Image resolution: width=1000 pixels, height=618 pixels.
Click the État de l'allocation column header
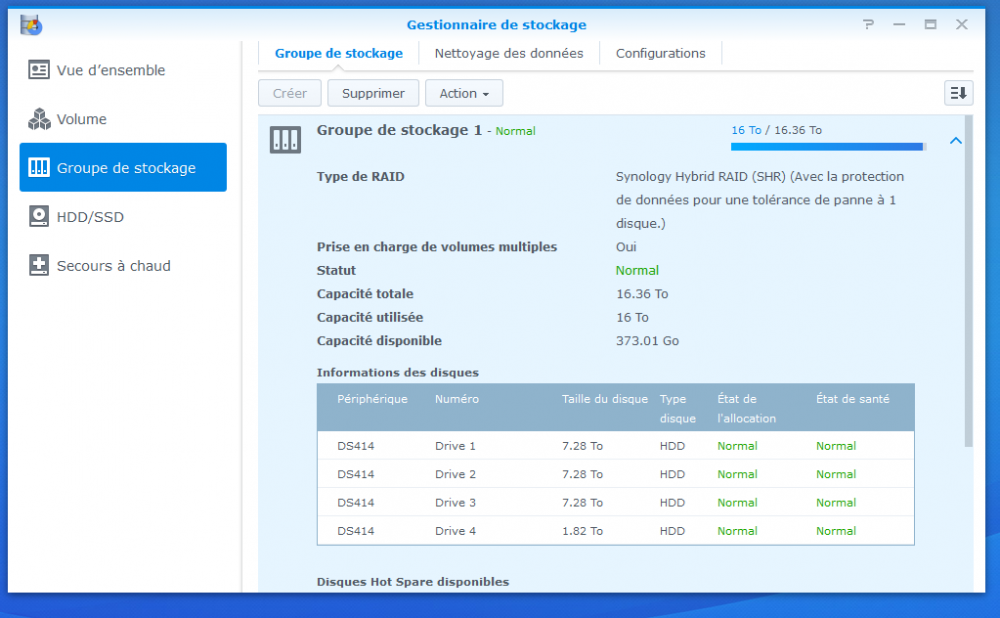tap(746, 408)
